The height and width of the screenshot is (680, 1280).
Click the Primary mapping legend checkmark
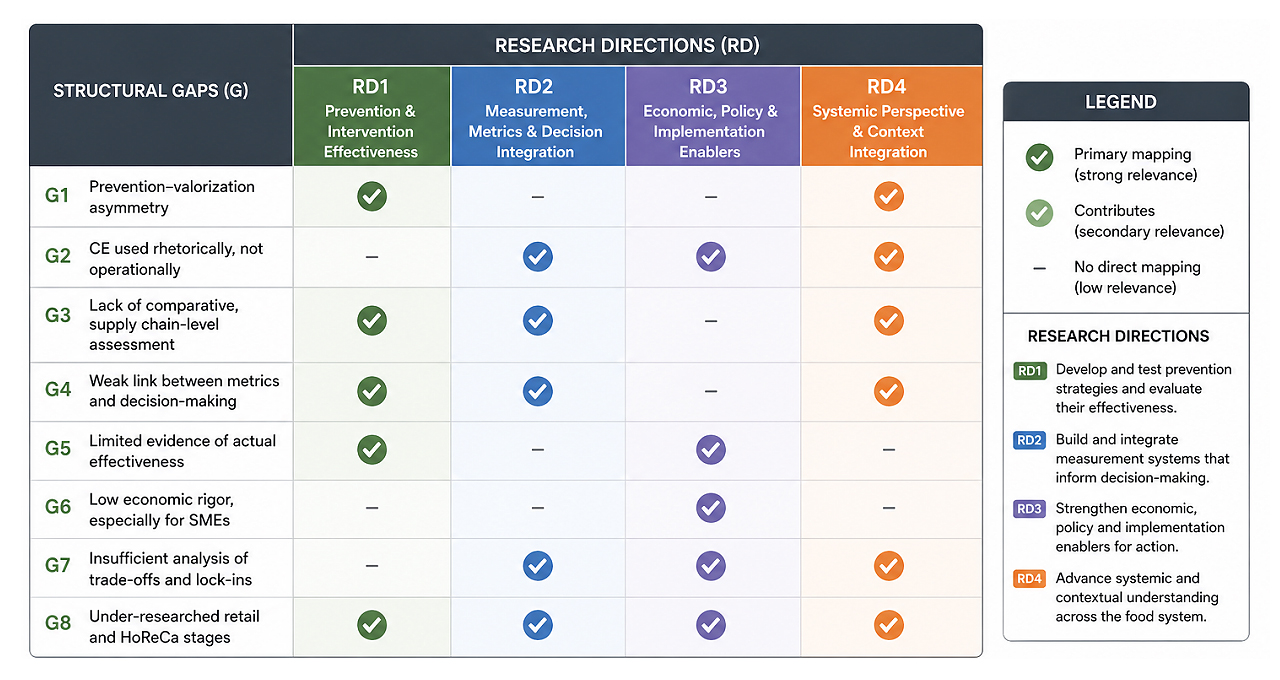[1040, 157]
